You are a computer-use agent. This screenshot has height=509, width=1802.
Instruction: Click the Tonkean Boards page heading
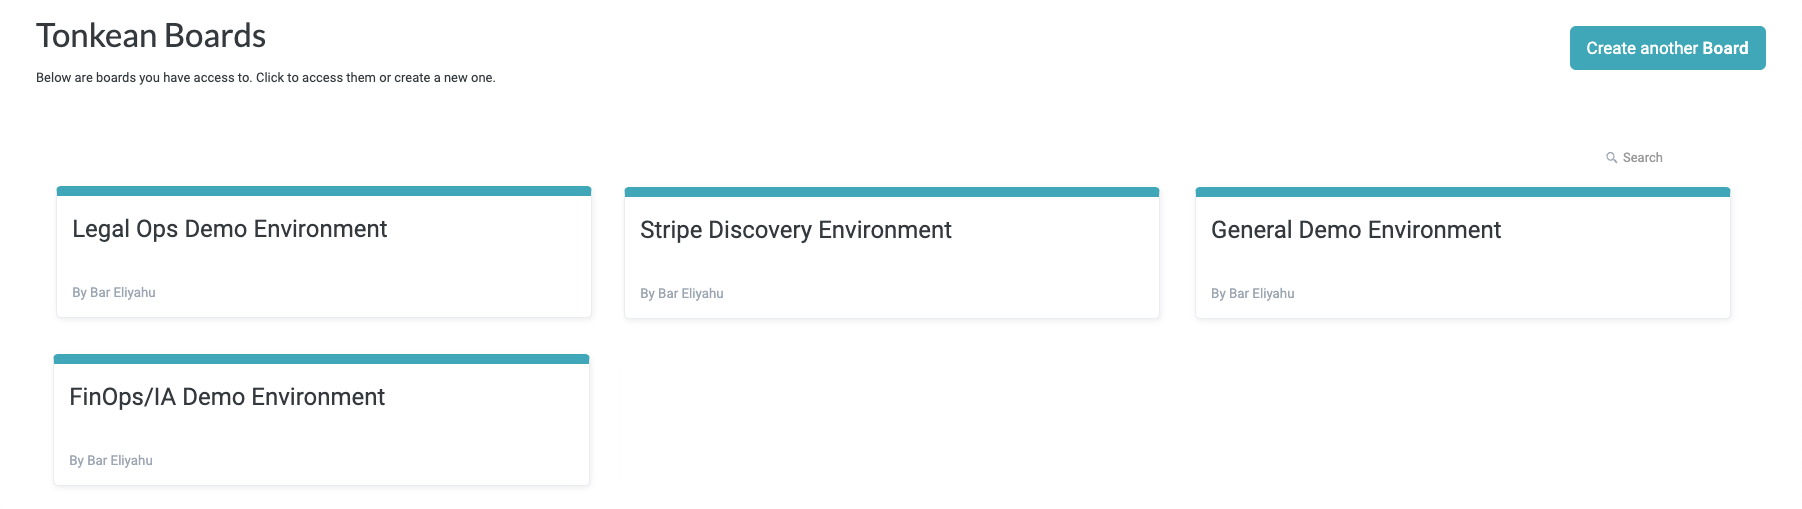click(151, 36)
